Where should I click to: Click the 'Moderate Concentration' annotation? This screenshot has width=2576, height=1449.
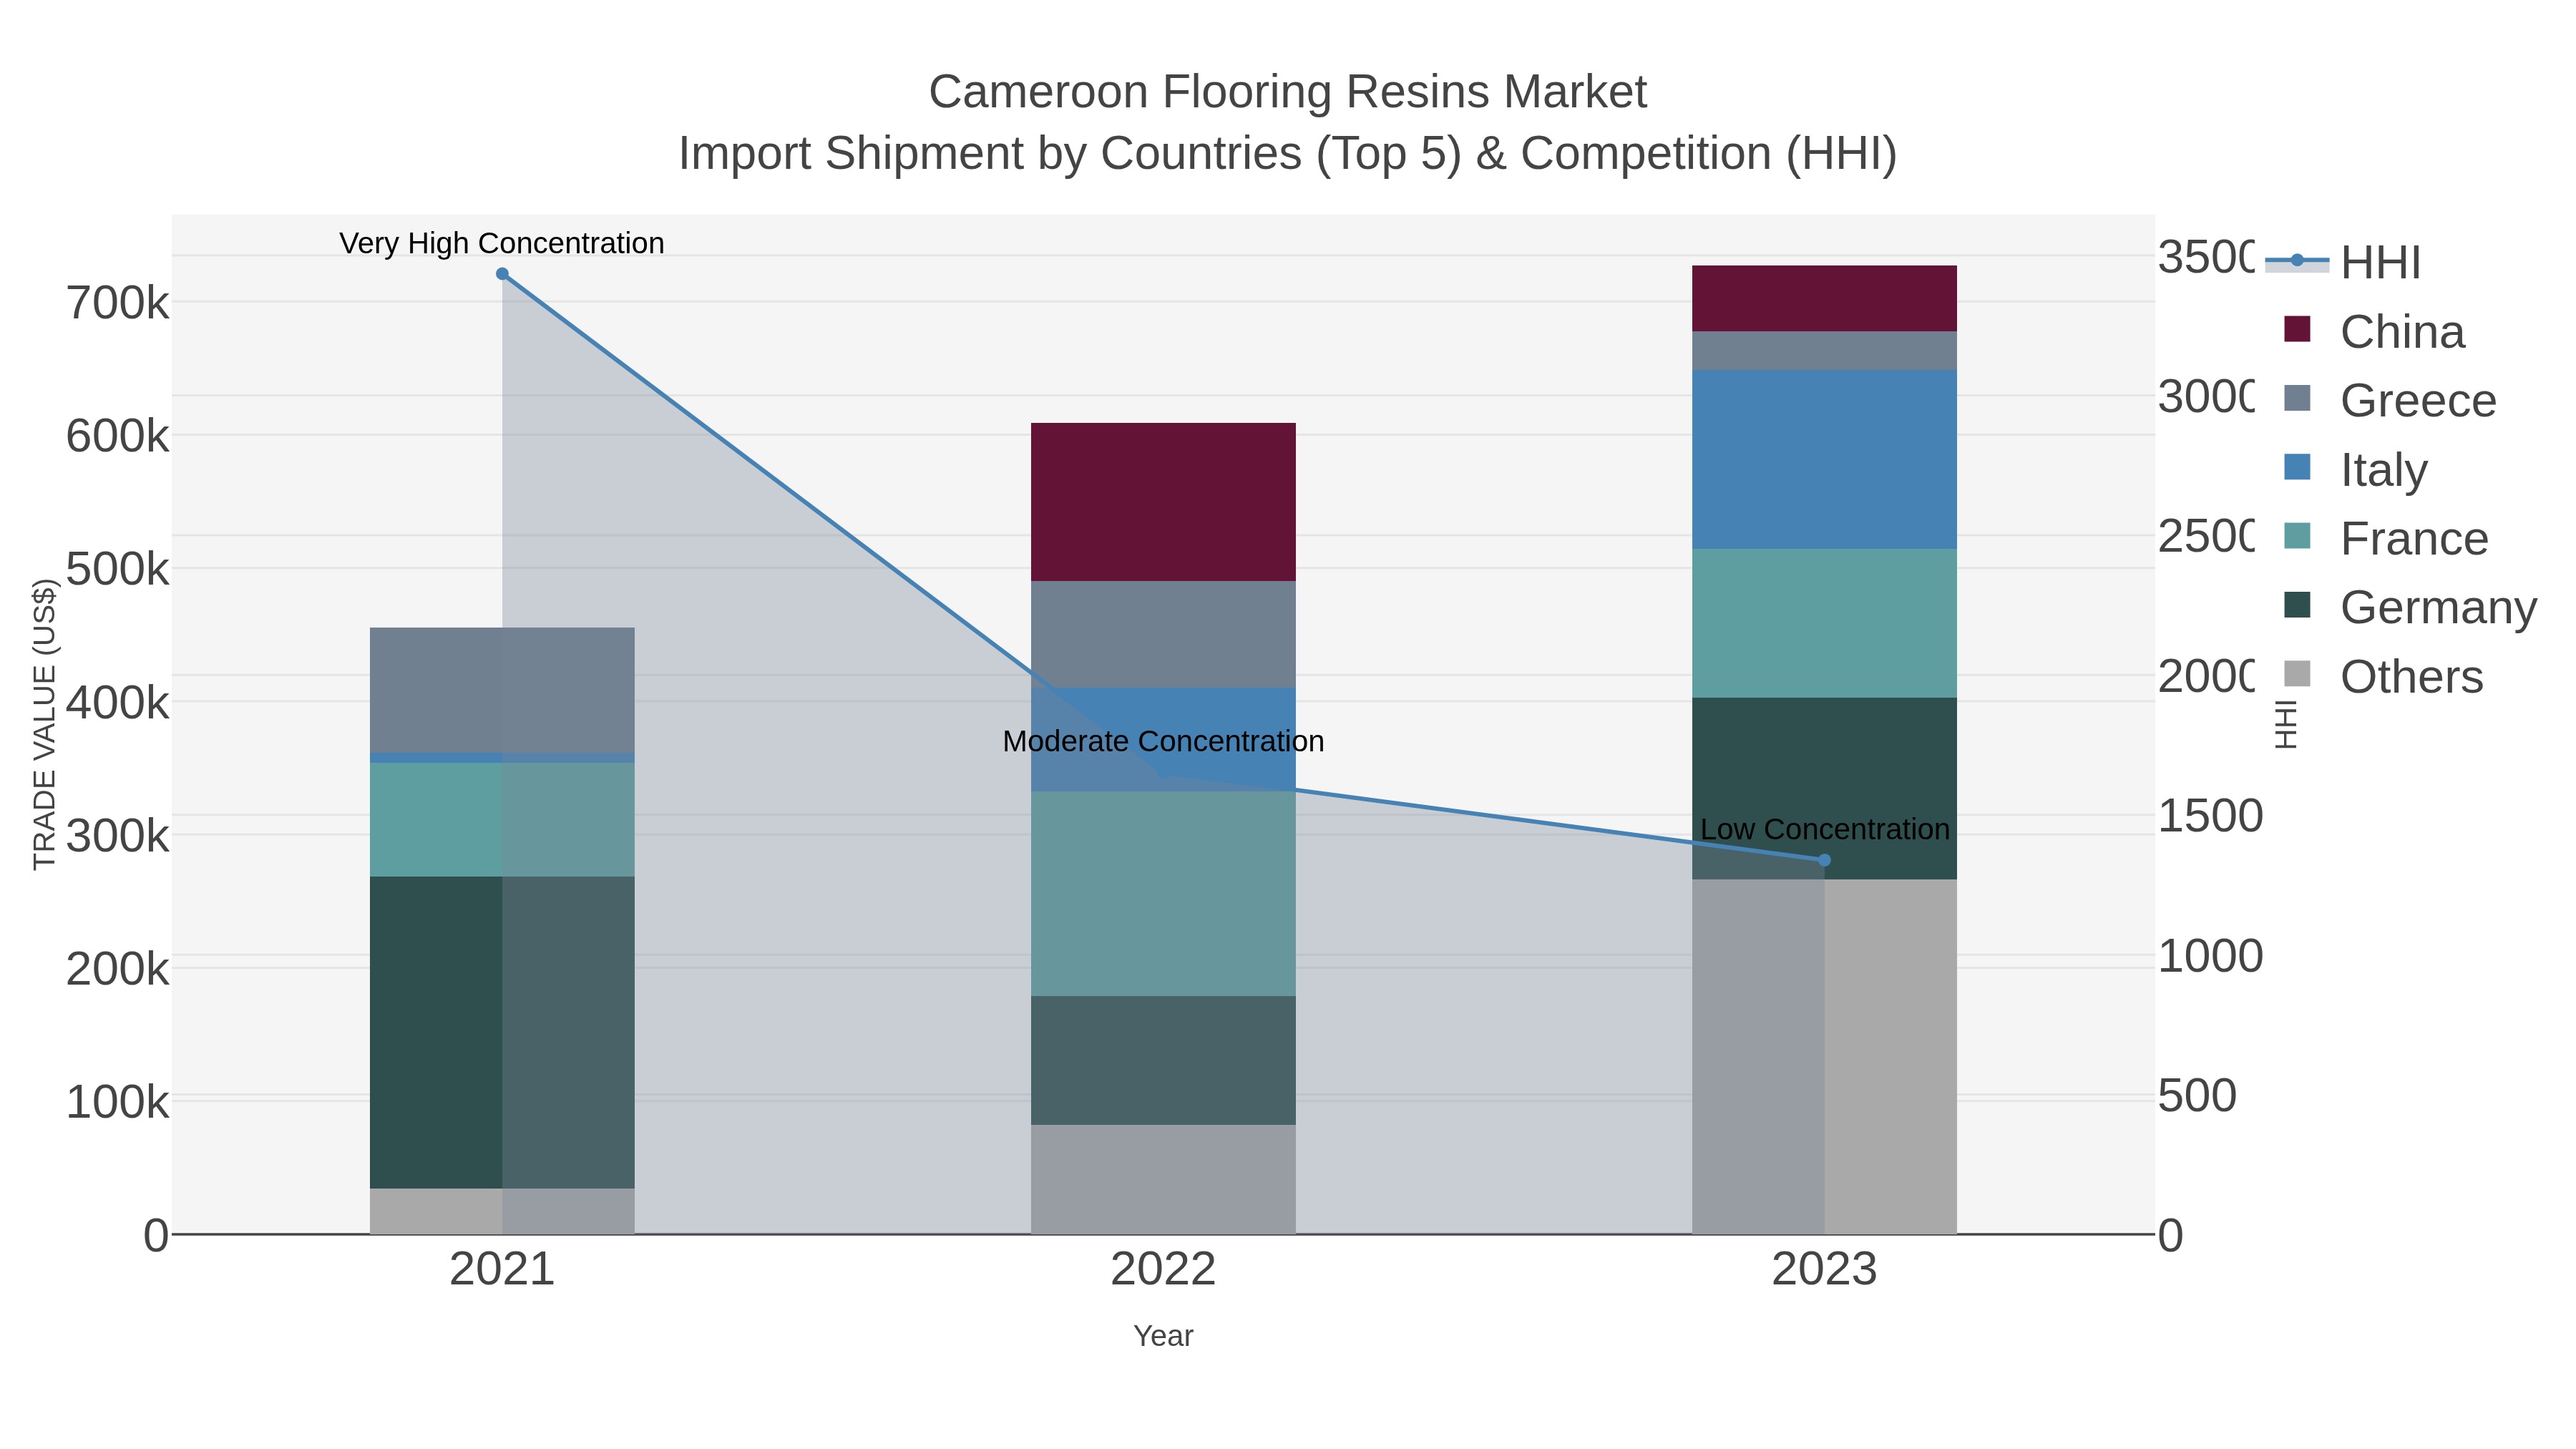(x=1163, y=741)
